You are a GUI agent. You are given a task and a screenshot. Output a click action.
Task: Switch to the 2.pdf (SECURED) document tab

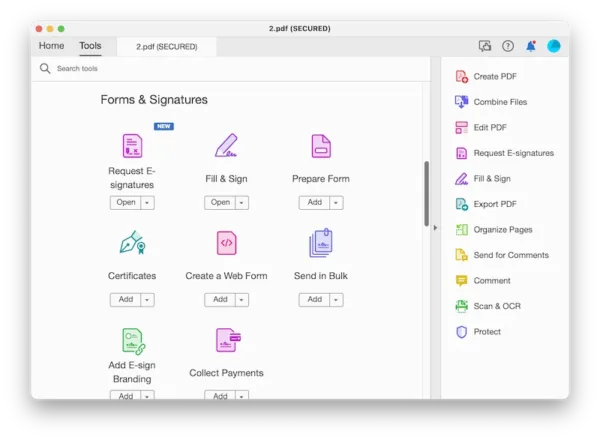[167, 47]
